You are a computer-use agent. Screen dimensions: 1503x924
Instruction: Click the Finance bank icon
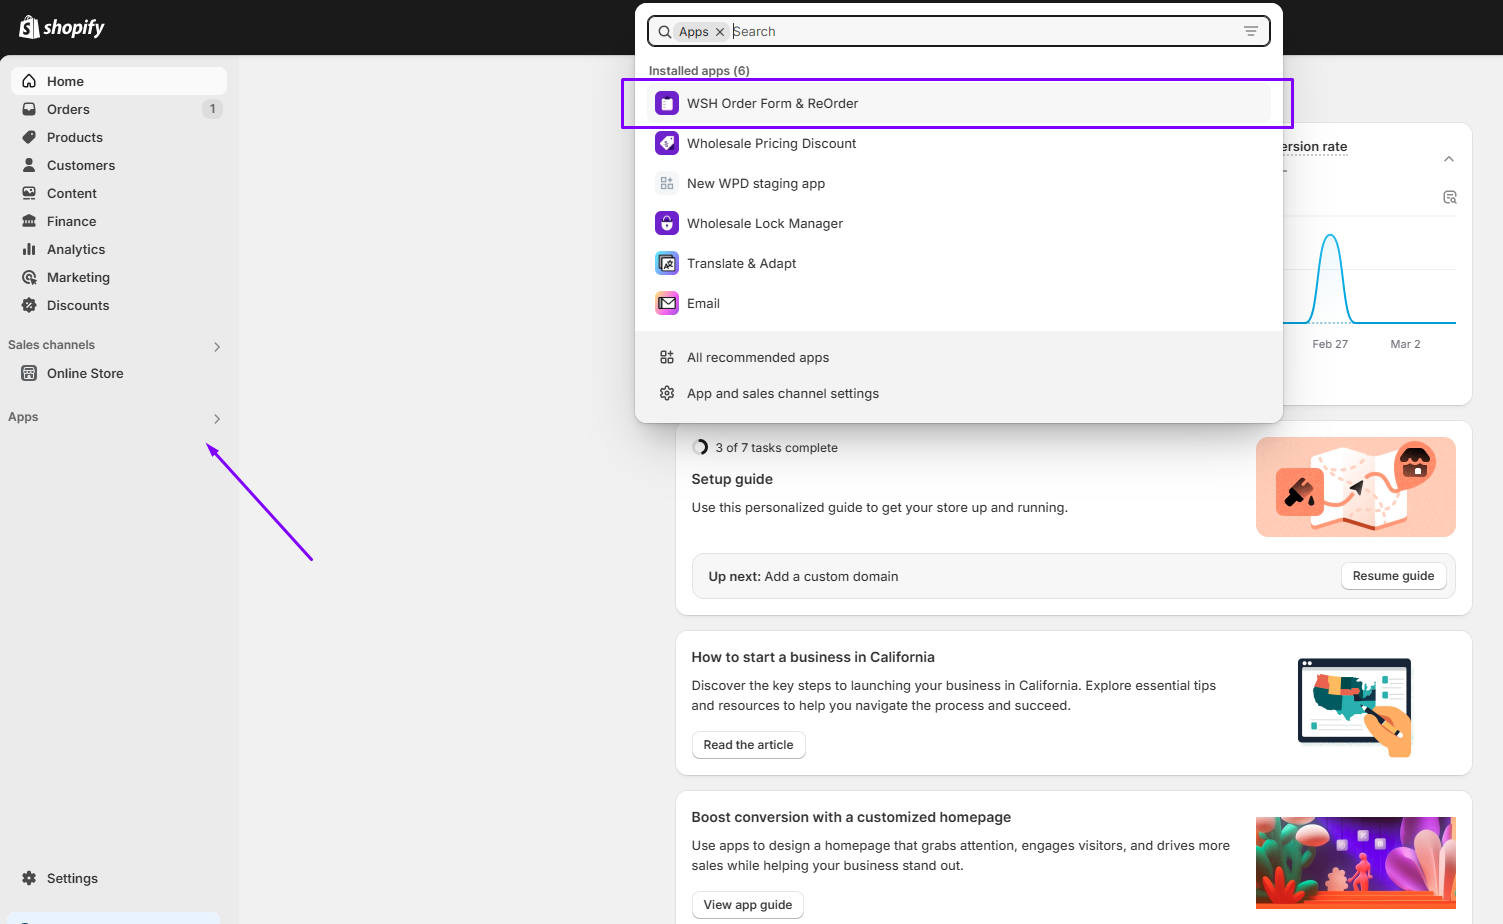[x=29, y=221]
